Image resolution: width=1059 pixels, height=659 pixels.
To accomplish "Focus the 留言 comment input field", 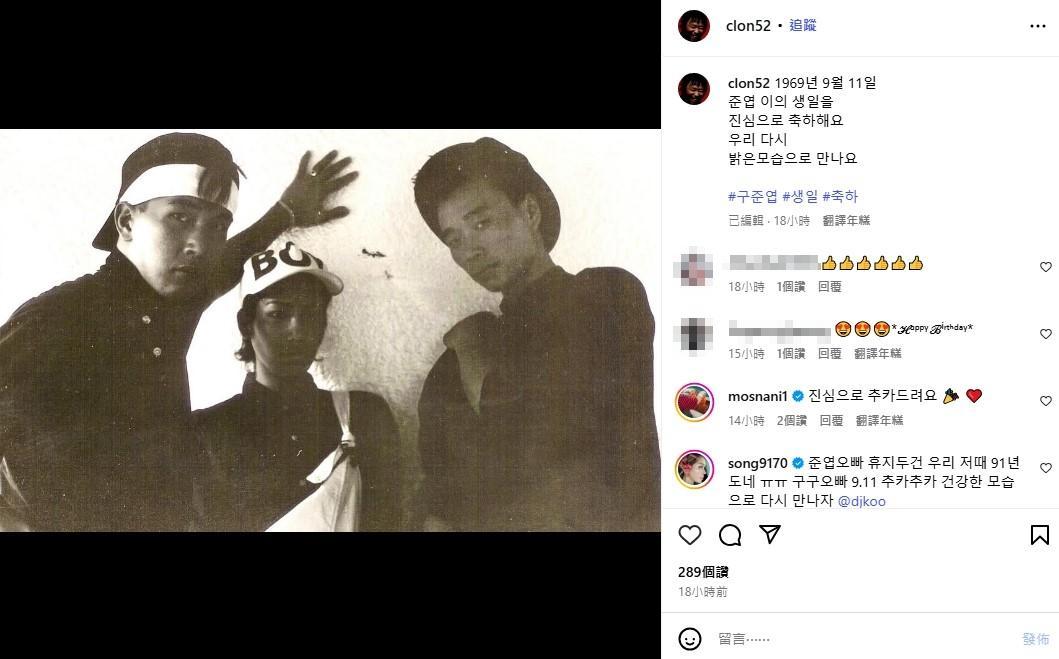I will [x=864, y=639].
